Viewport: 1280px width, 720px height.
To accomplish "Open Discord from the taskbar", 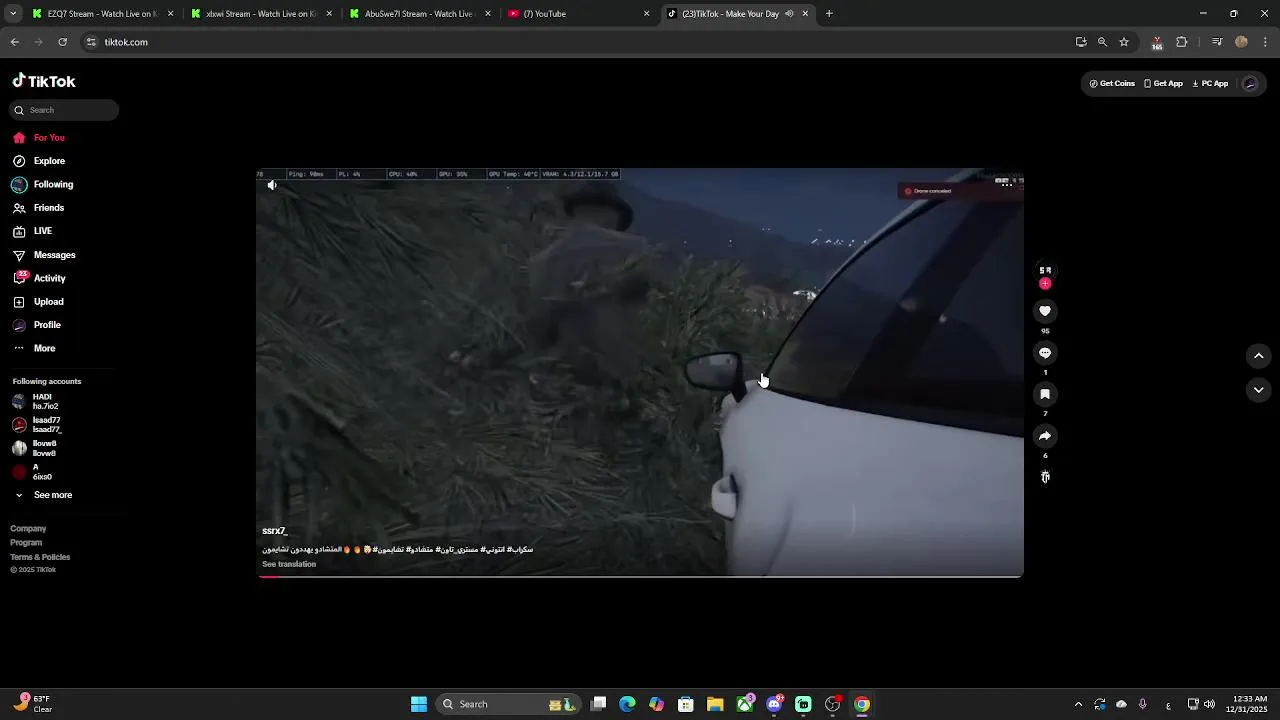I will (x=774, y=704).
